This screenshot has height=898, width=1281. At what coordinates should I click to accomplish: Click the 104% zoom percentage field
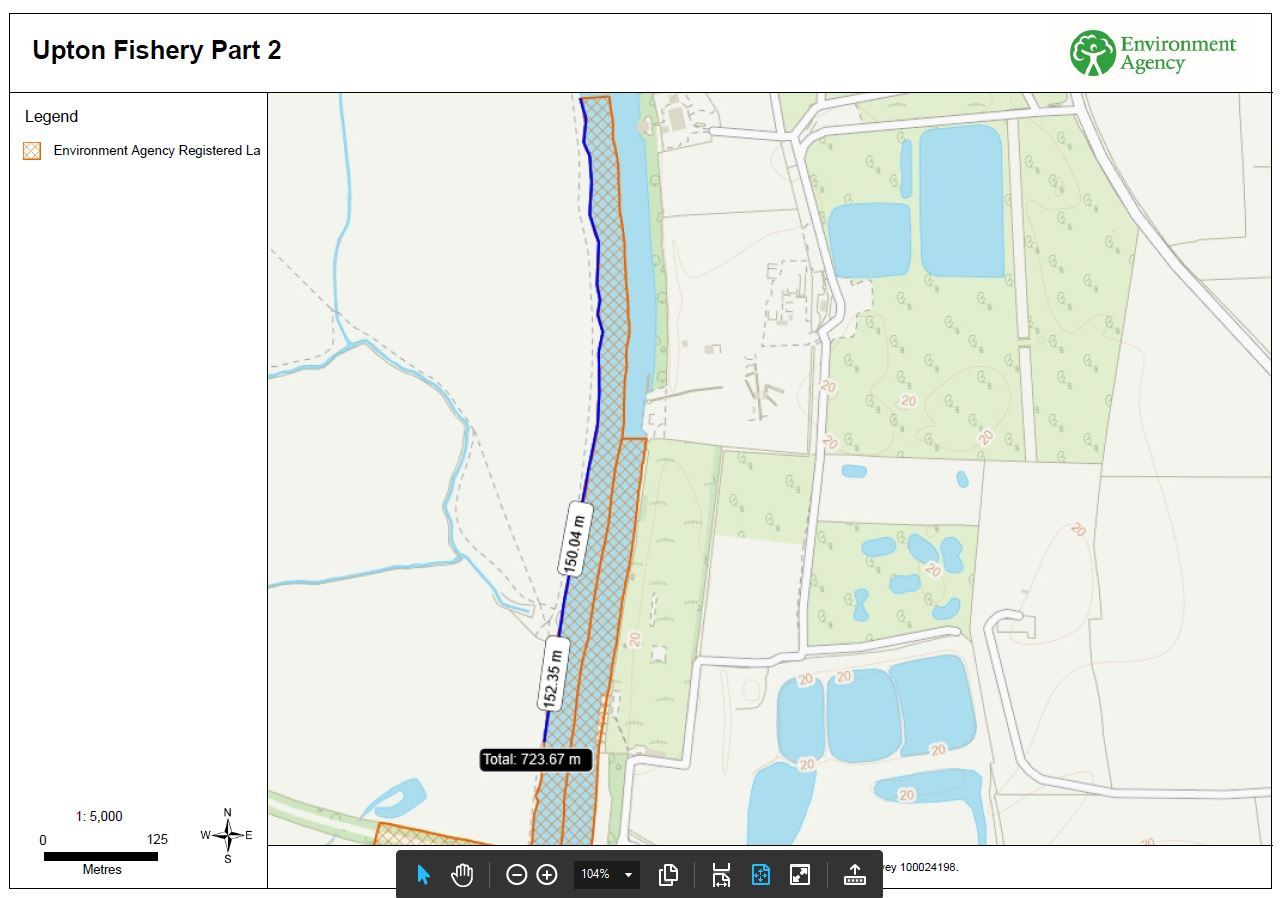[x=595, y=875]
